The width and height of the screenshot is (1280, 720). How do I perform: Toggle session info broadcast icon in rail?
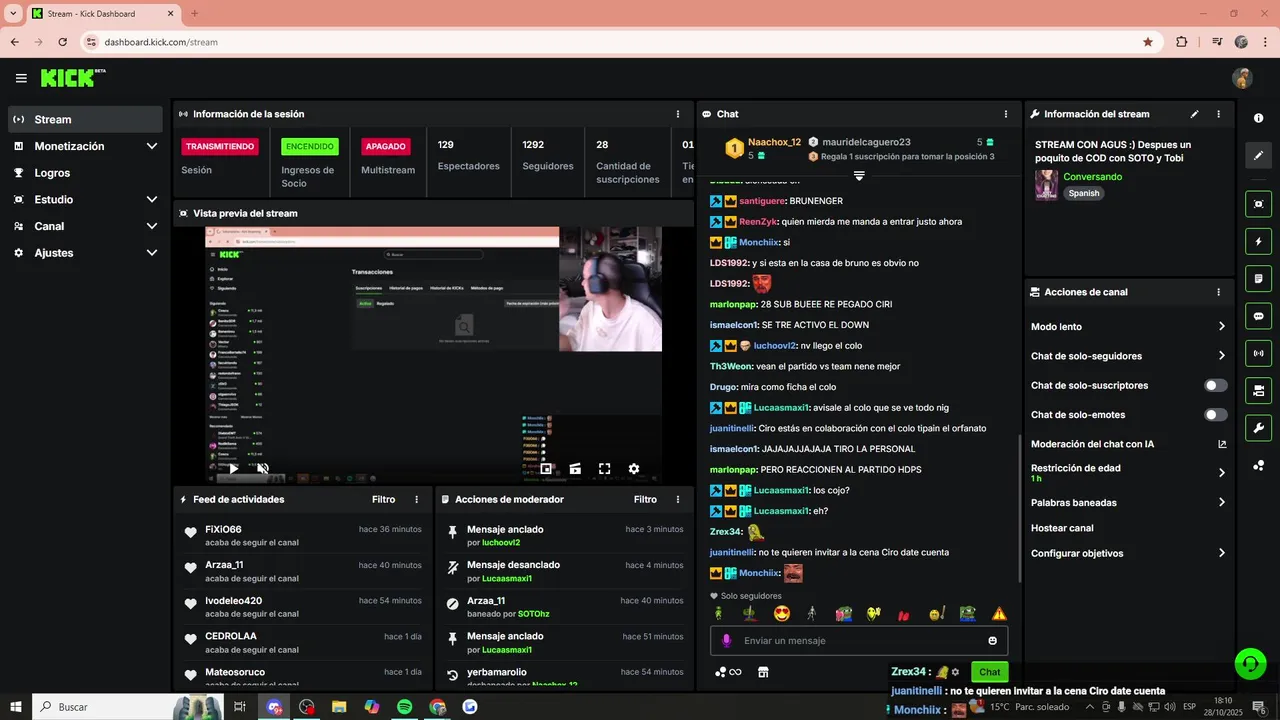[x=1258, y=353]
